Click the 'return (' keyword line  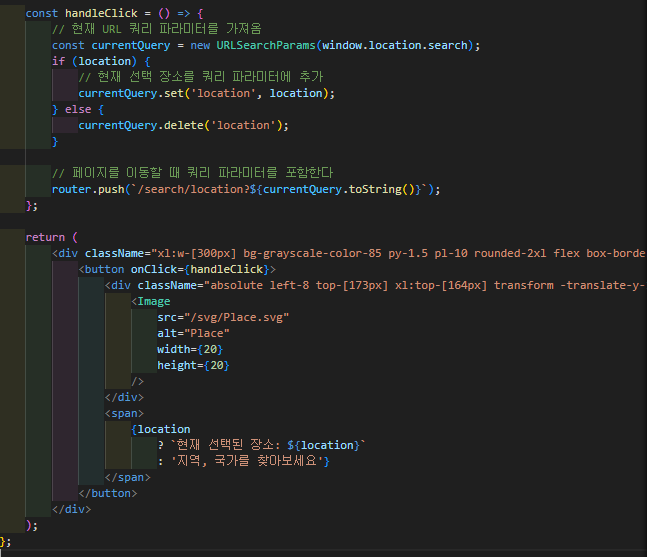click(52, 238)
